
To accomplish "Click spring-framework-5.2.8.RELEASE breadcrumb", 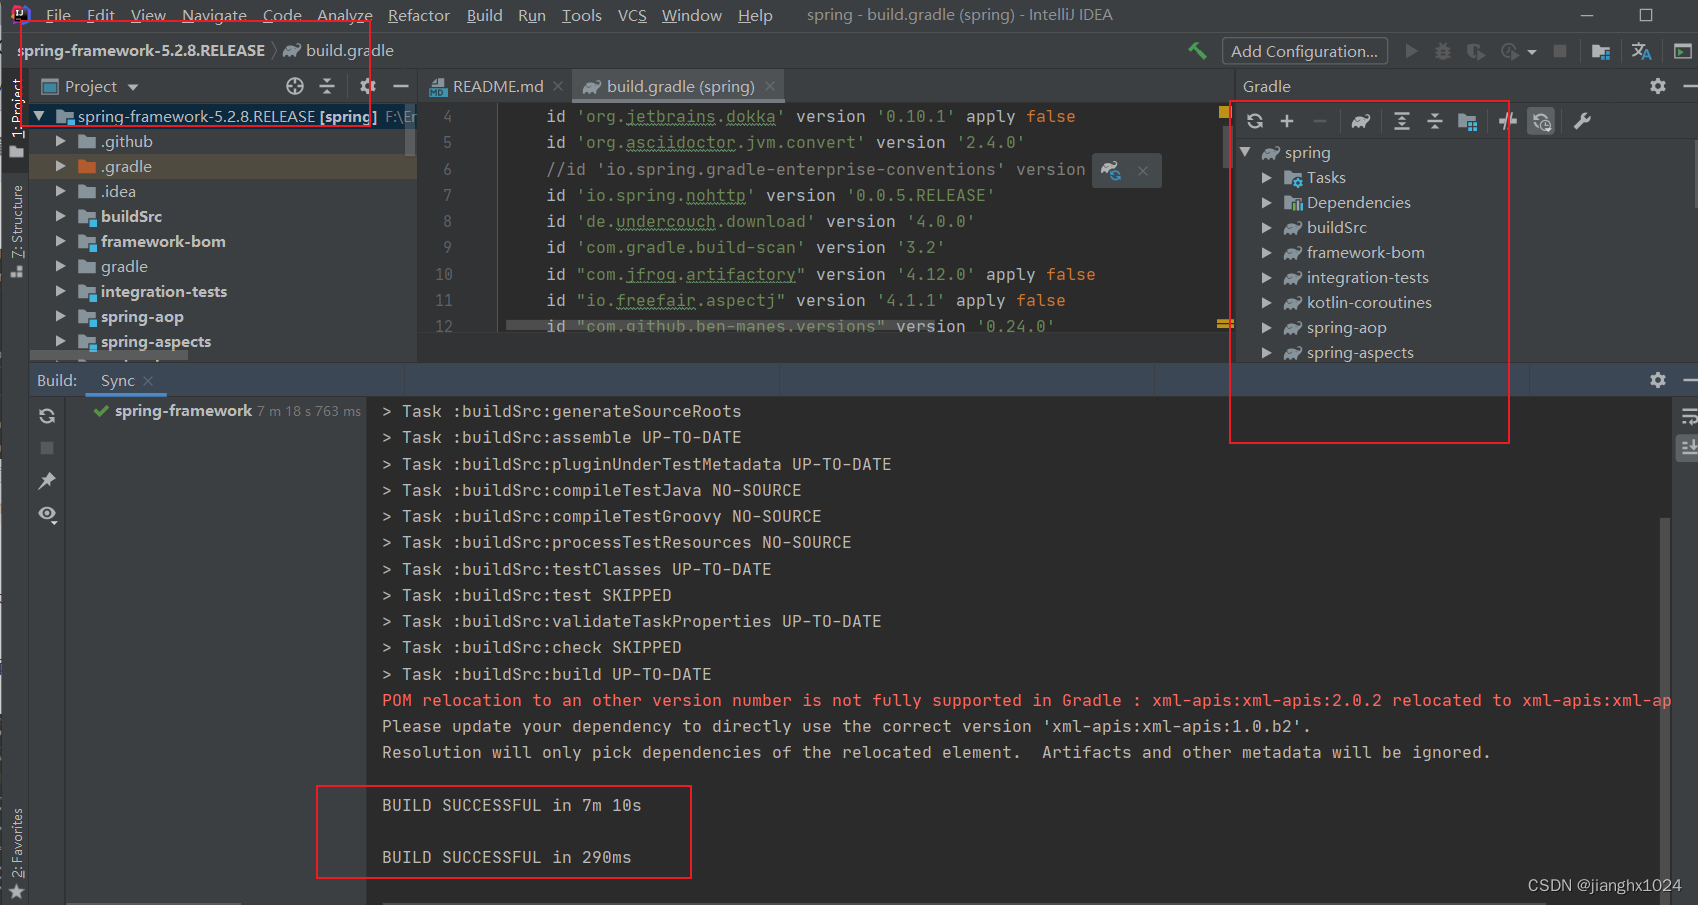I will [x=141, y=50].
